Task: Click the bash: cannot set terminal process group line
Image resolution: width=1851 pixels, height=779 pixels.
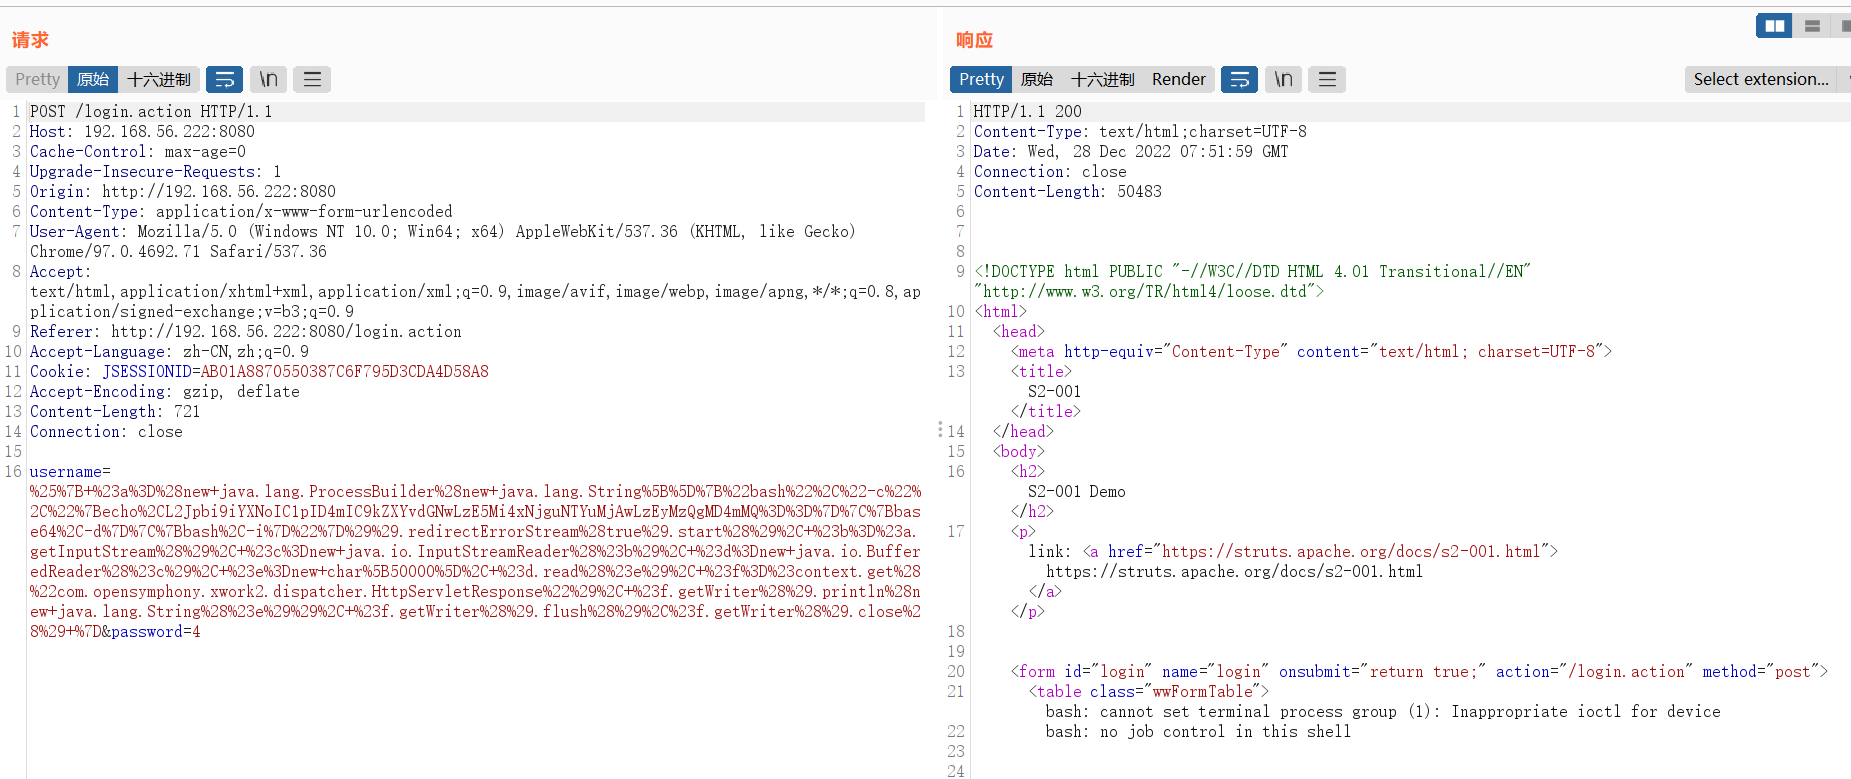Action: point(1383,712)
